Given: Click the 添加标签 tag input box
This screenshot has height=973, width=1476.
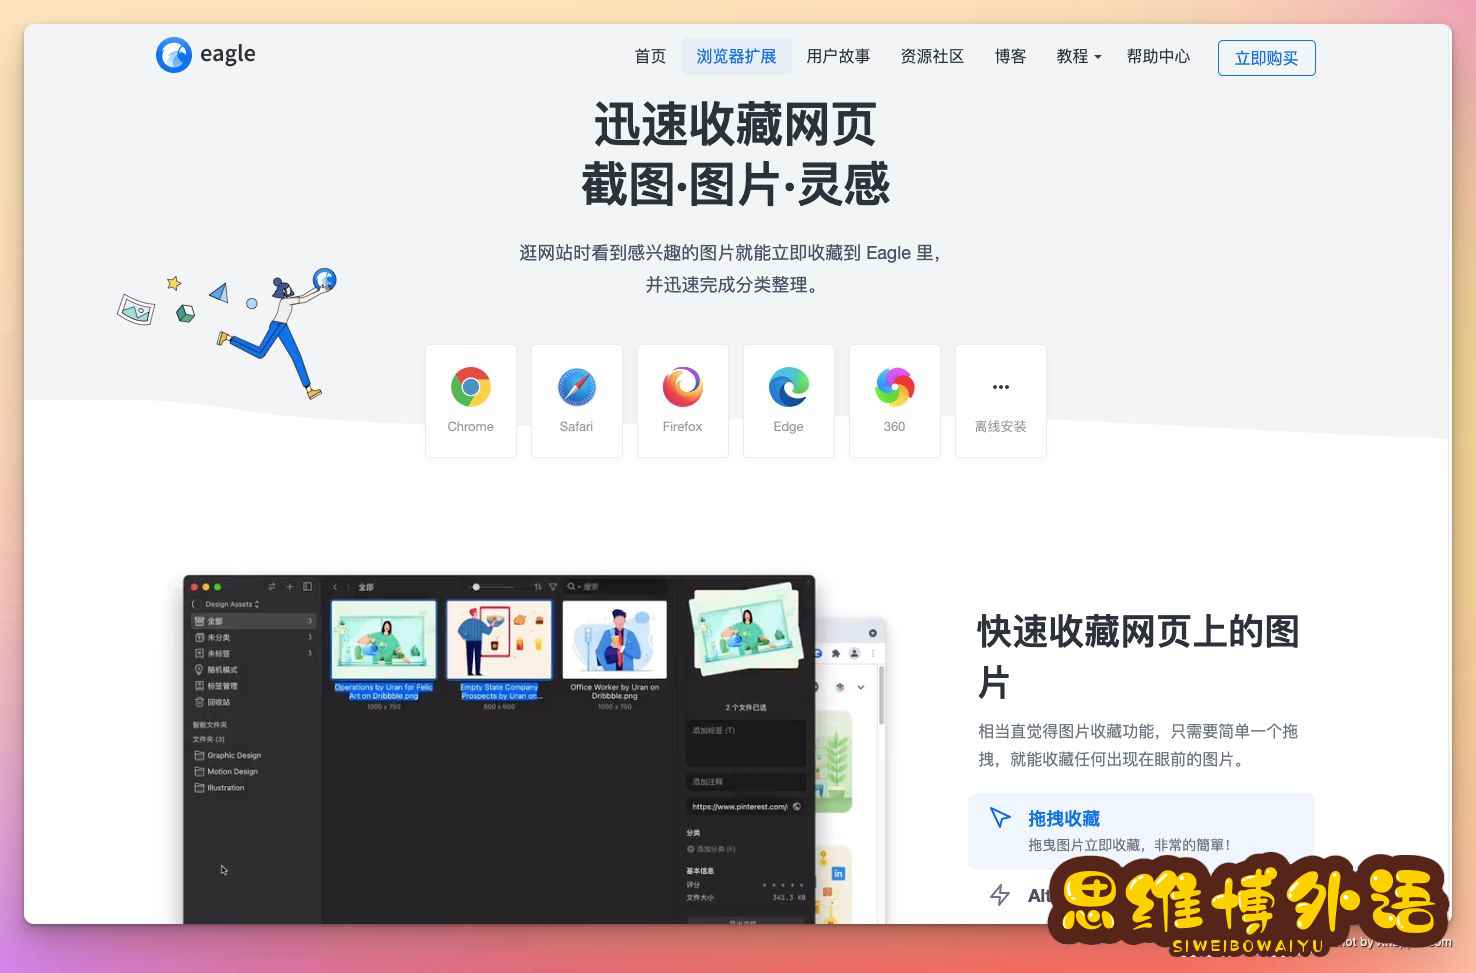Looking at the screenshot, I should (746, 744).
